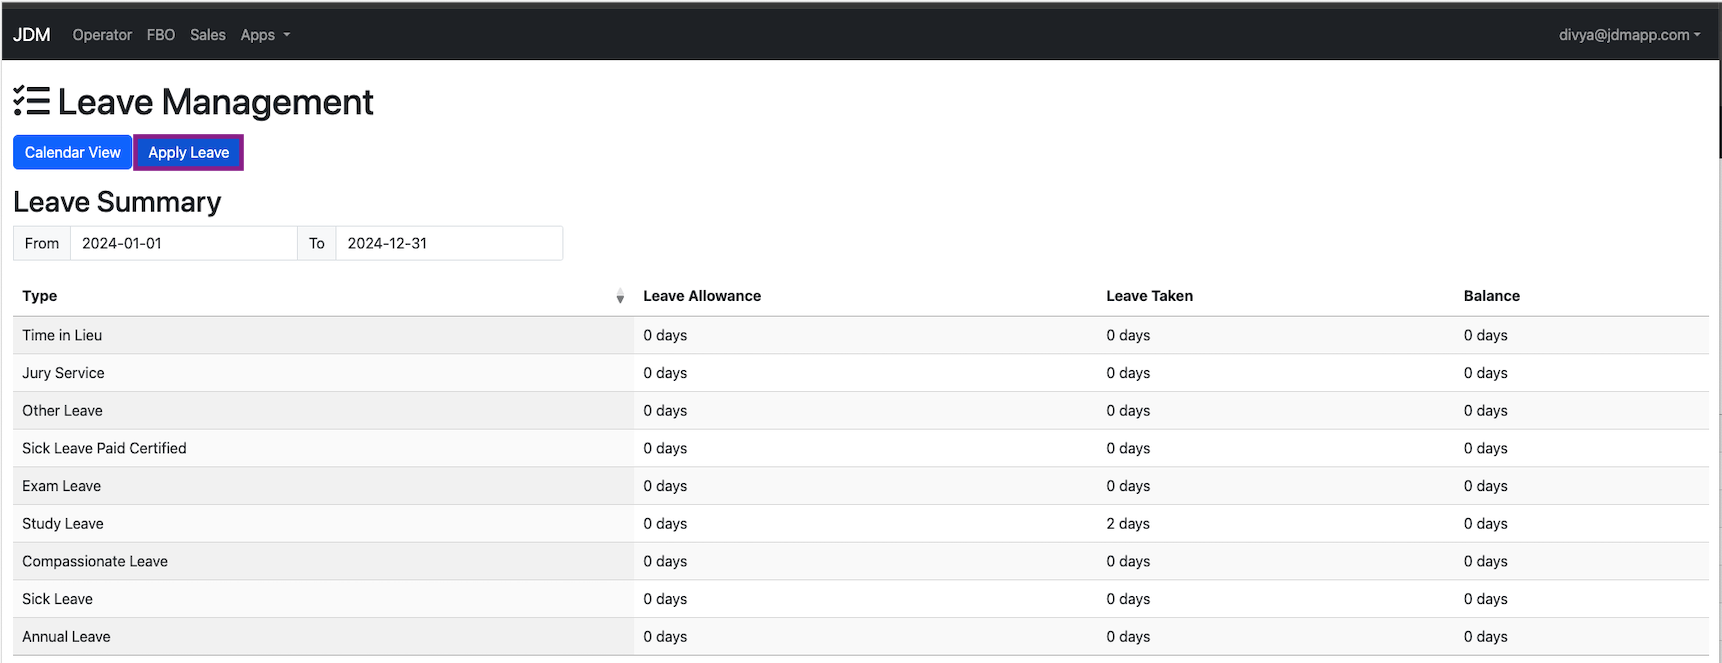The width and height of the screenshot is (1722, 663).
Task: Open the Apps dropdown menu
Action: pos(265,35)
